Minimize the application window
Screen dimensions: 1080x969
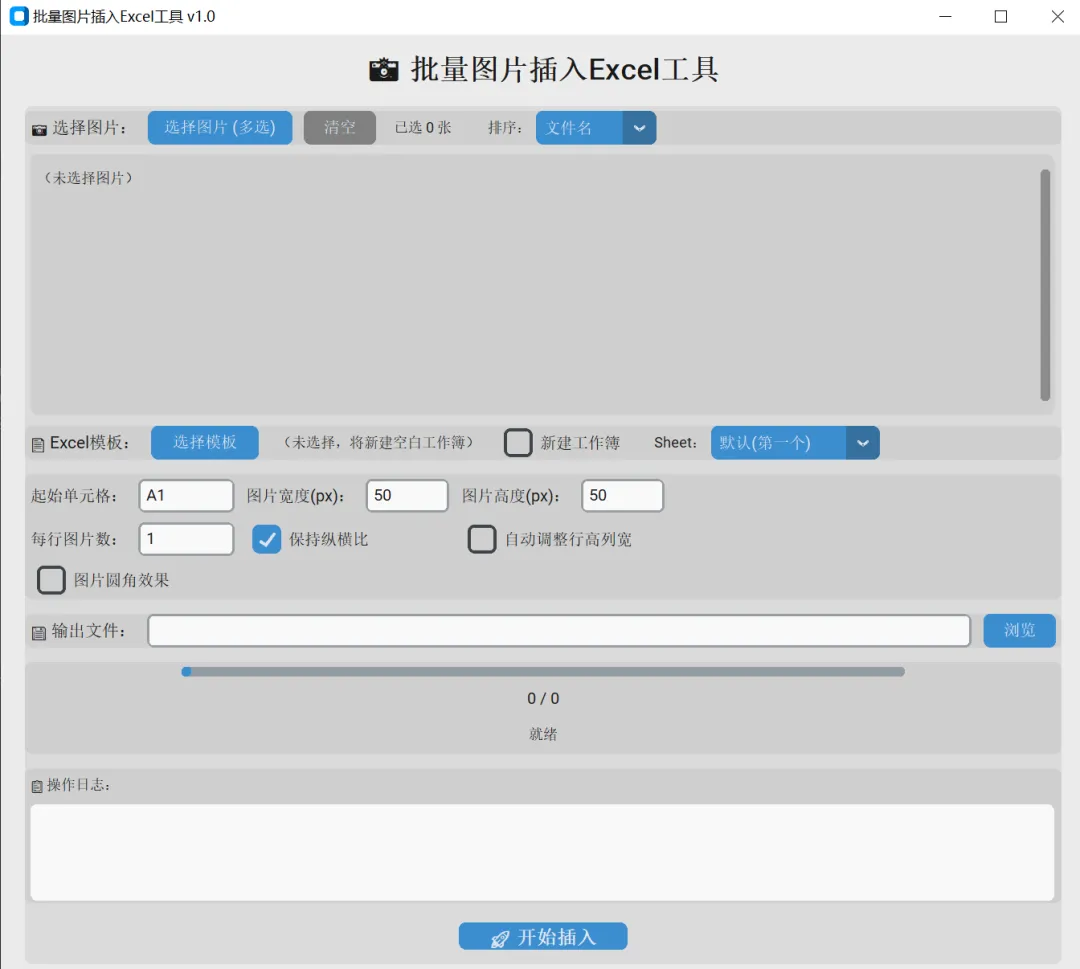pyautogui.click(x=945, y=17)
